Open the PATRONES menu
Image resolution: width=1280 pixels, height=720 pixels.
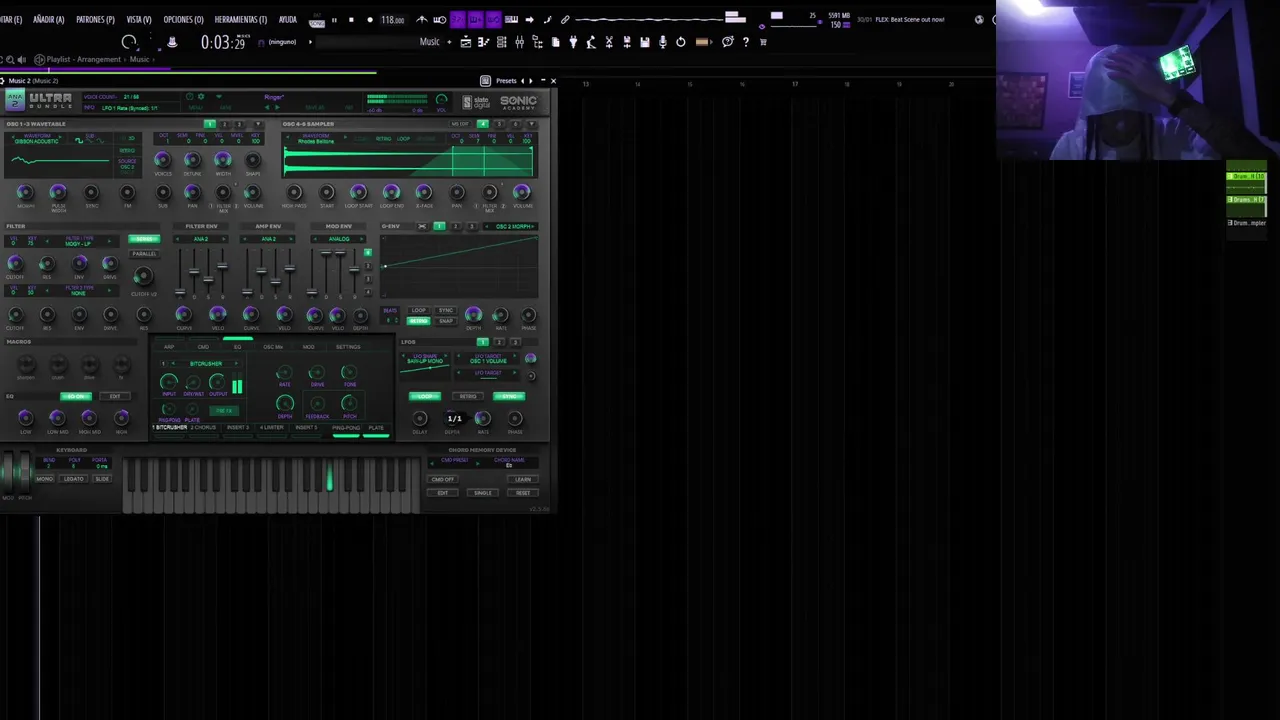click(95, 19)
